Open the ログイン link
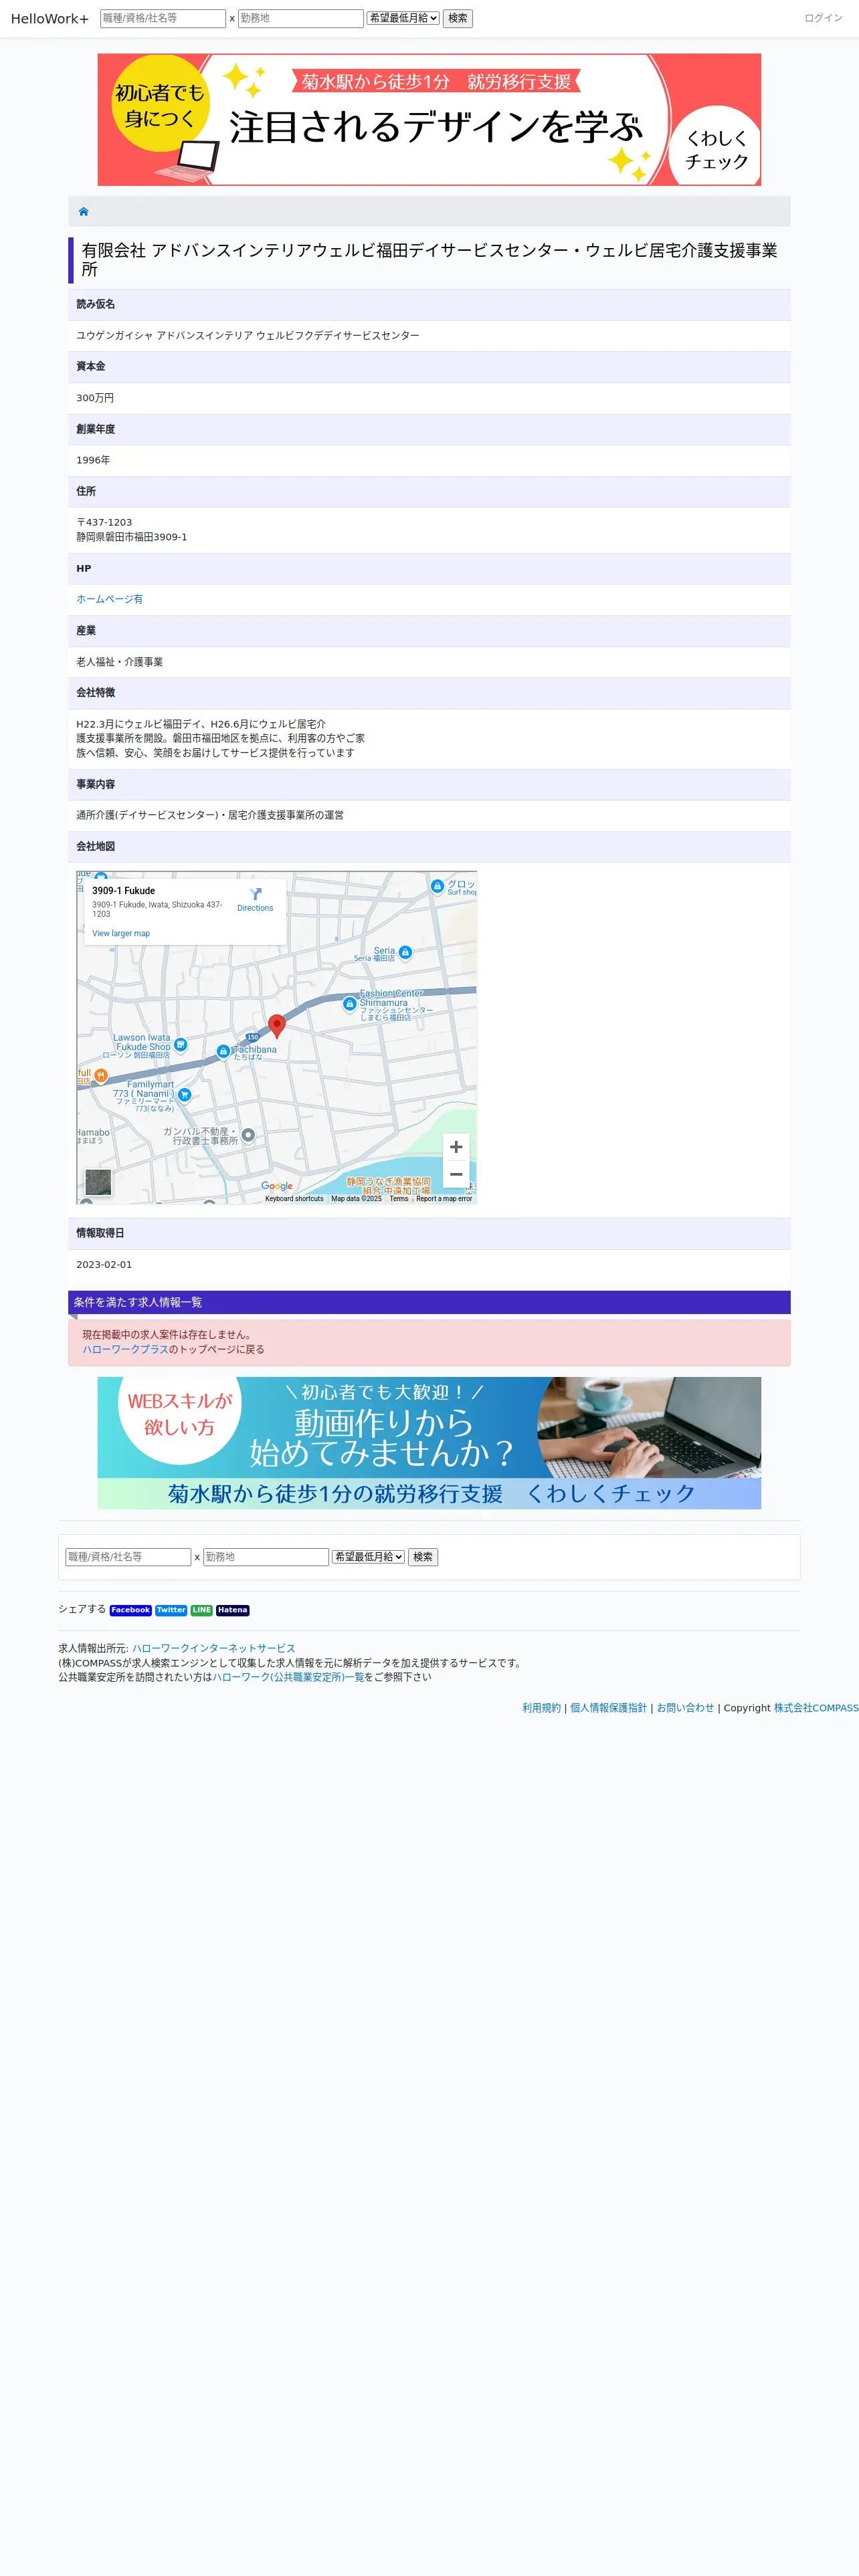Viewport: 859px width, 2576px height. (823, 18)
